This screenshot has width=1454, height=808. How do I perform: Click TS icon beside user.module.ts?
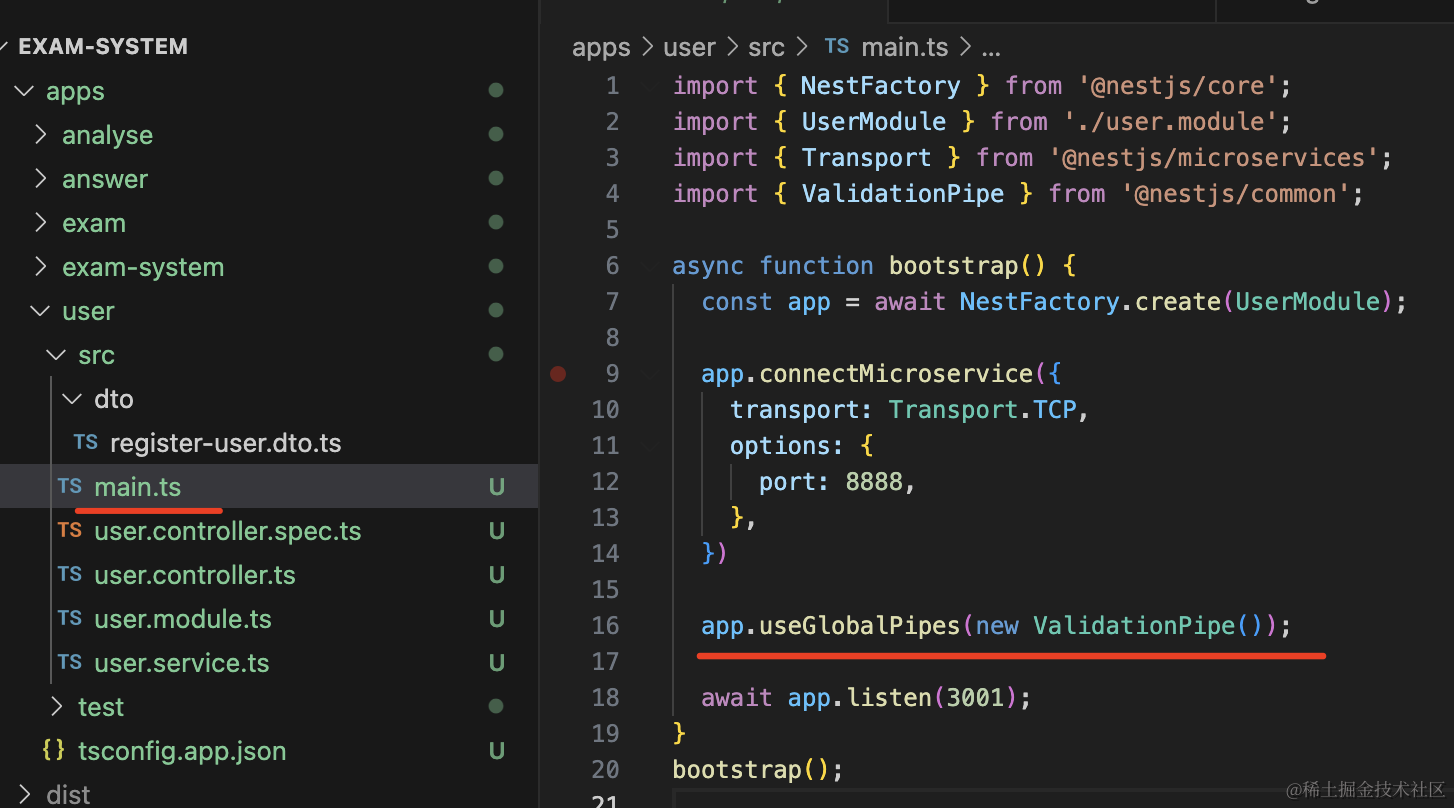[69, 619]
